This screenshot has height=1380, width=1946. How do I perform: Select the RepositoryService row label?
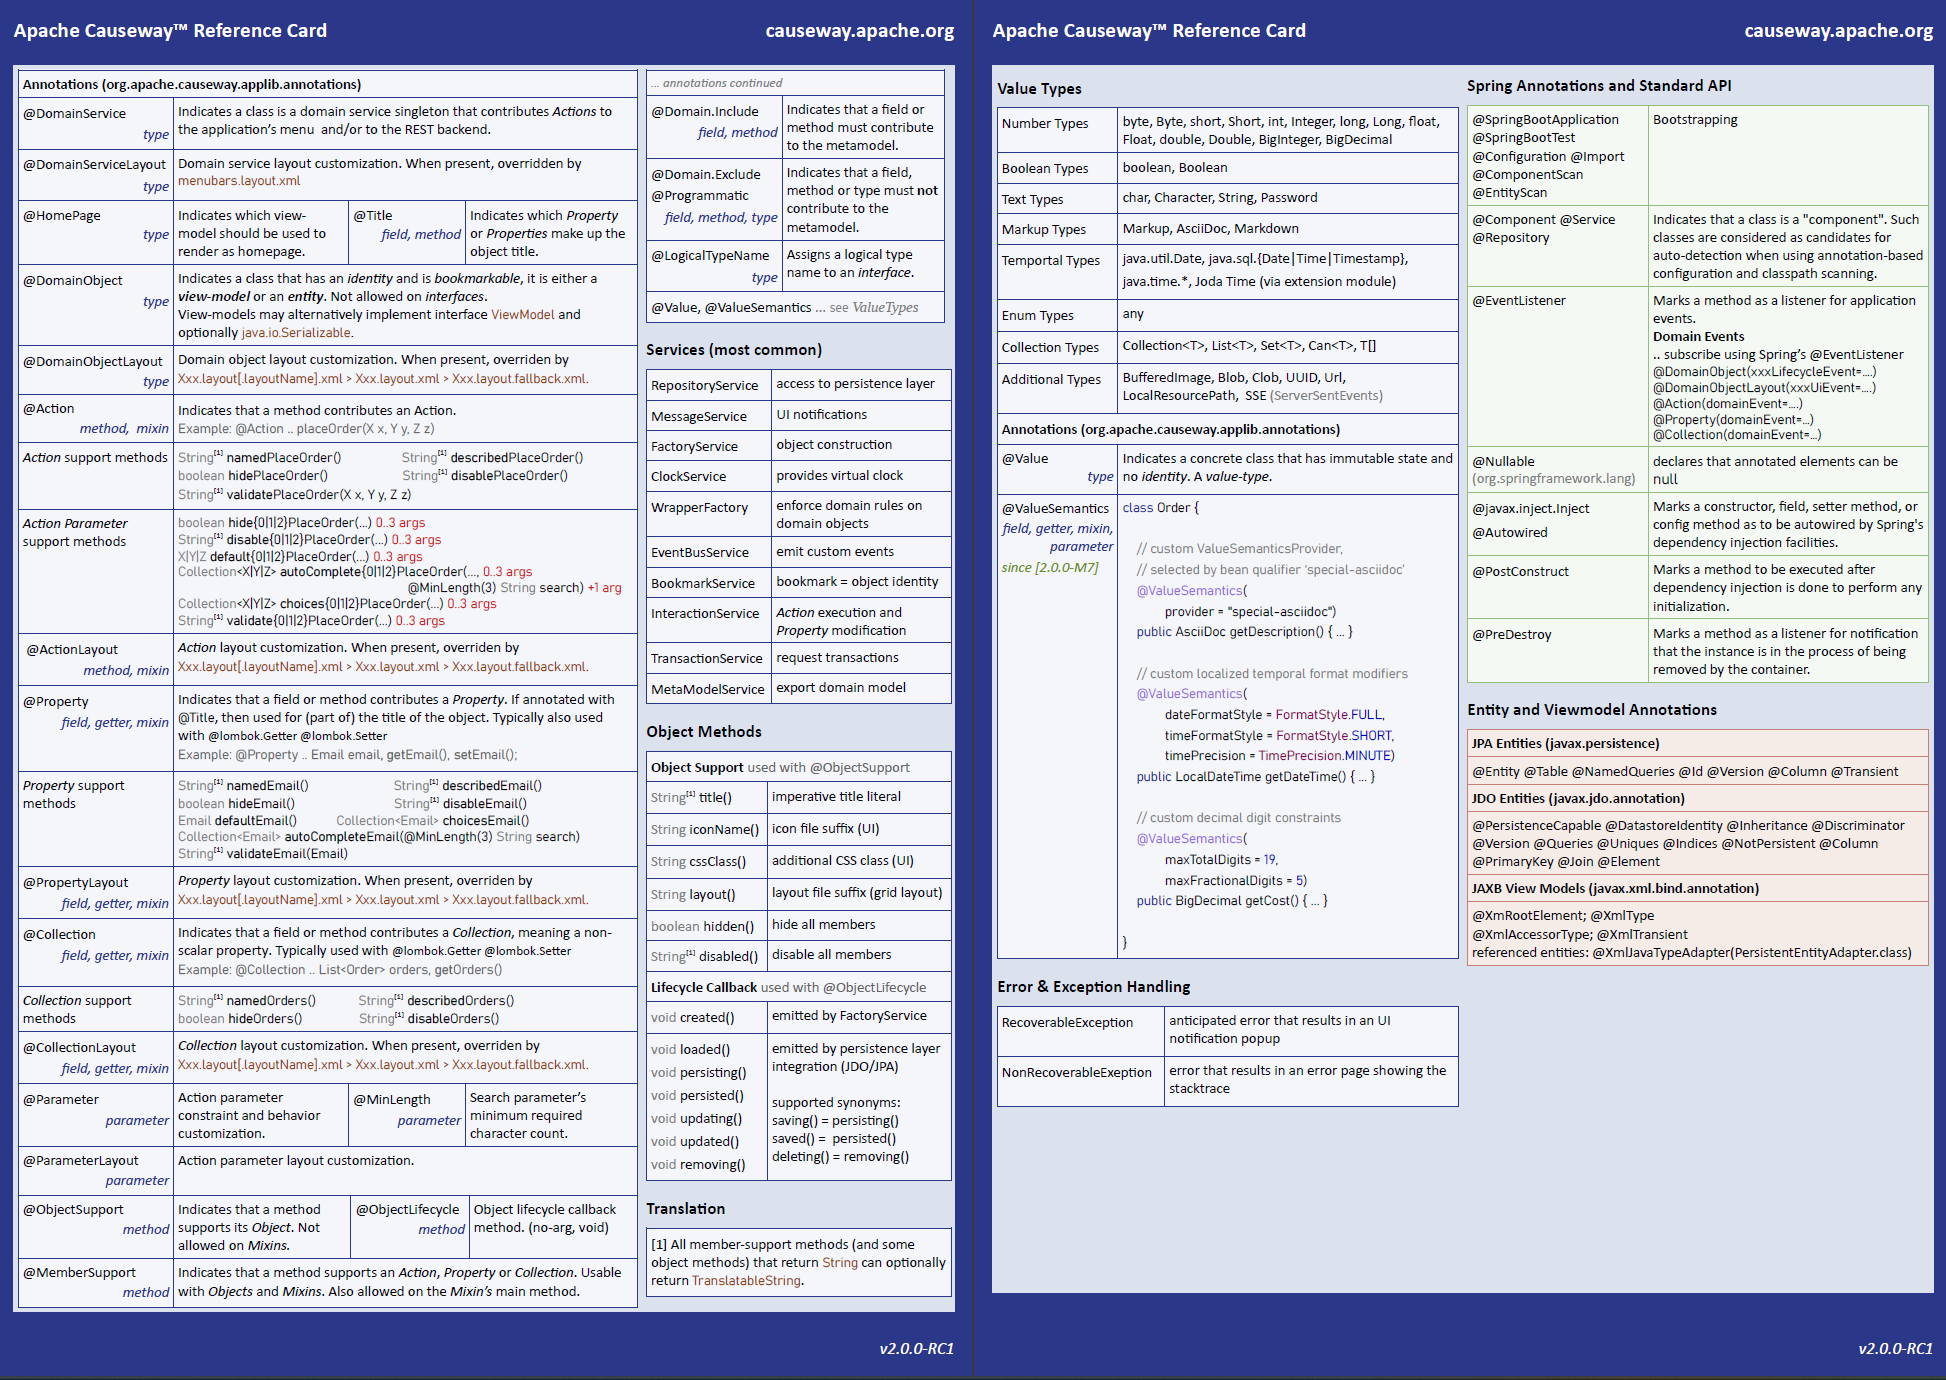click(704, 386)
